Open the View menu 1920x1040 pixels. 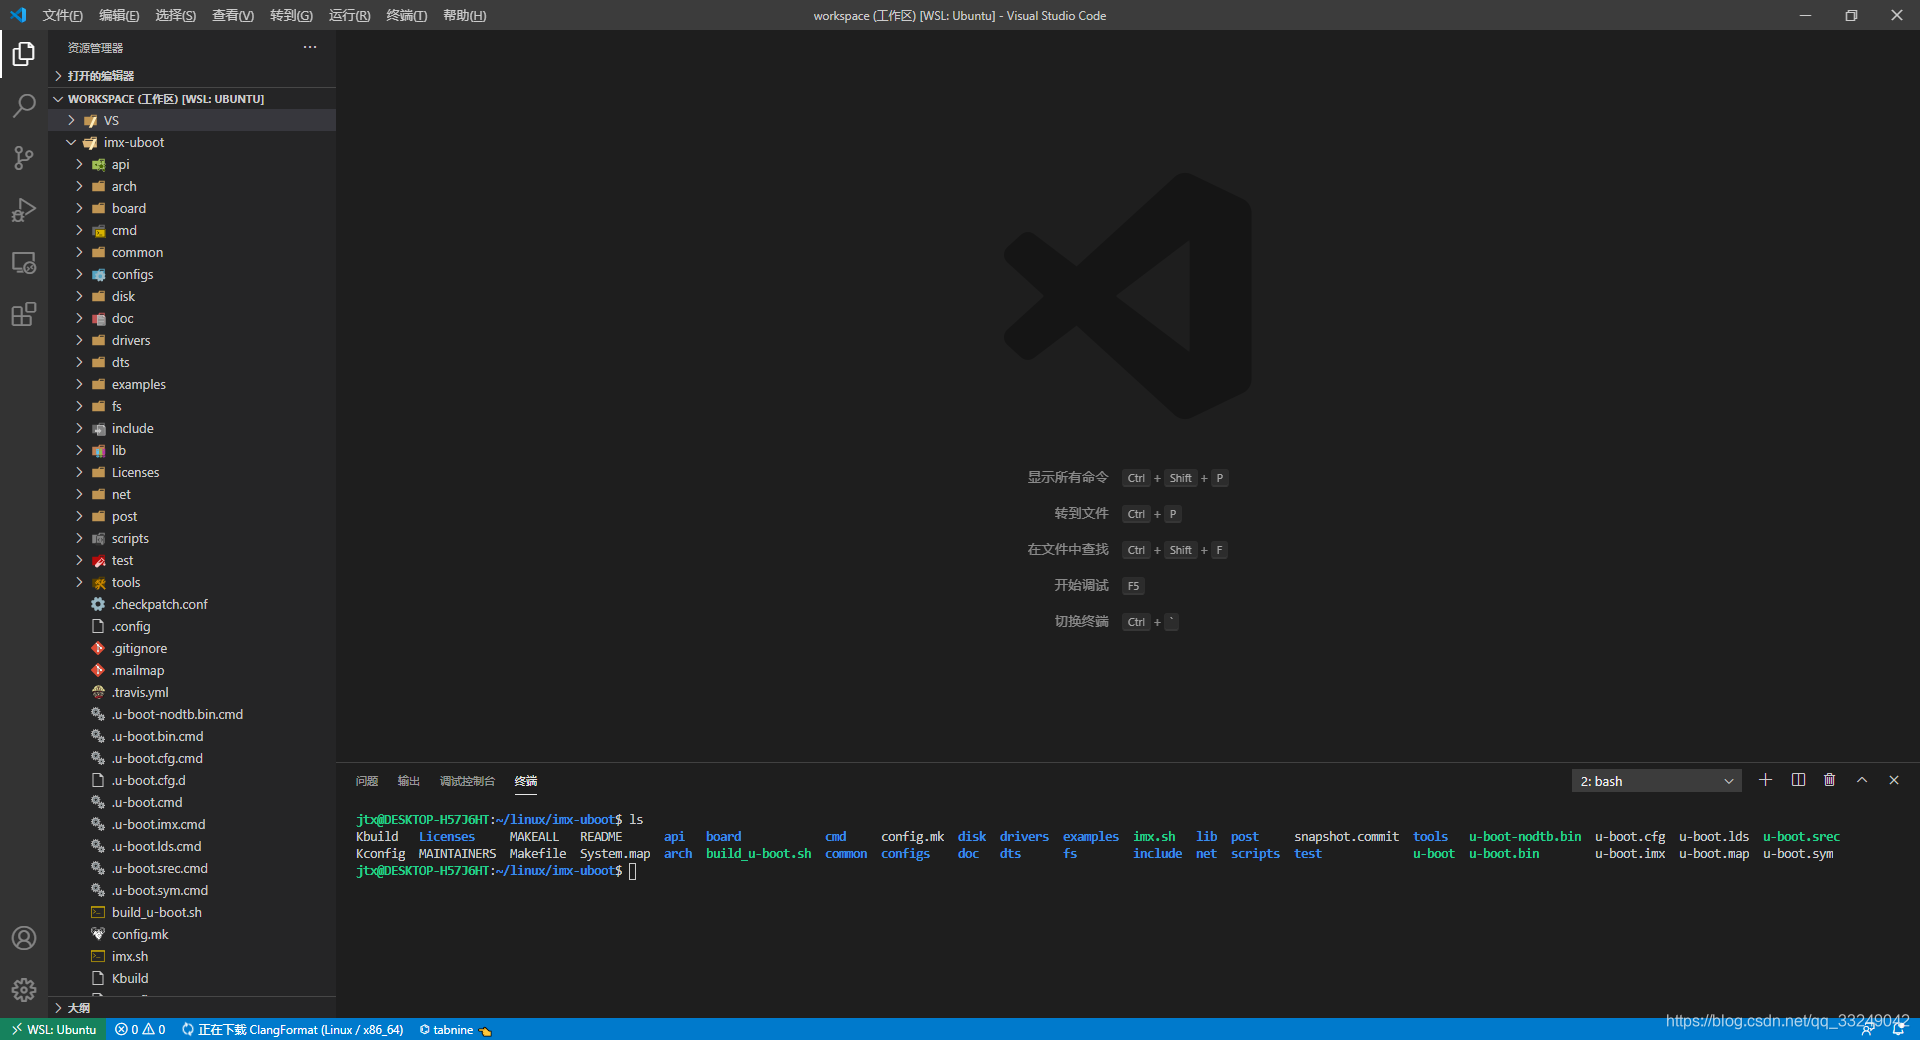coord(233,15)
